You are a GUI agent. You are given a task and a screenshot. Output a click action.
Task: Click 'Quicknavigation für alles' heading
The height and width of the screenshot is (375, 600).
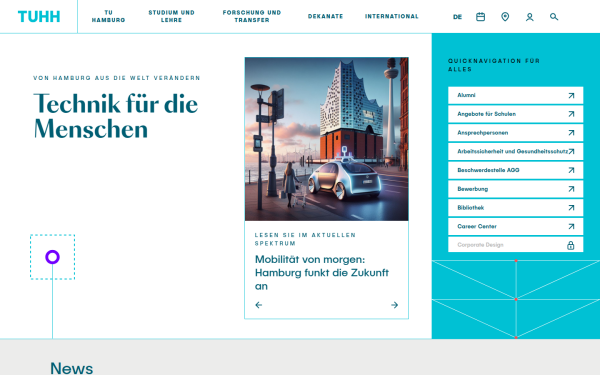coord(494,65)
